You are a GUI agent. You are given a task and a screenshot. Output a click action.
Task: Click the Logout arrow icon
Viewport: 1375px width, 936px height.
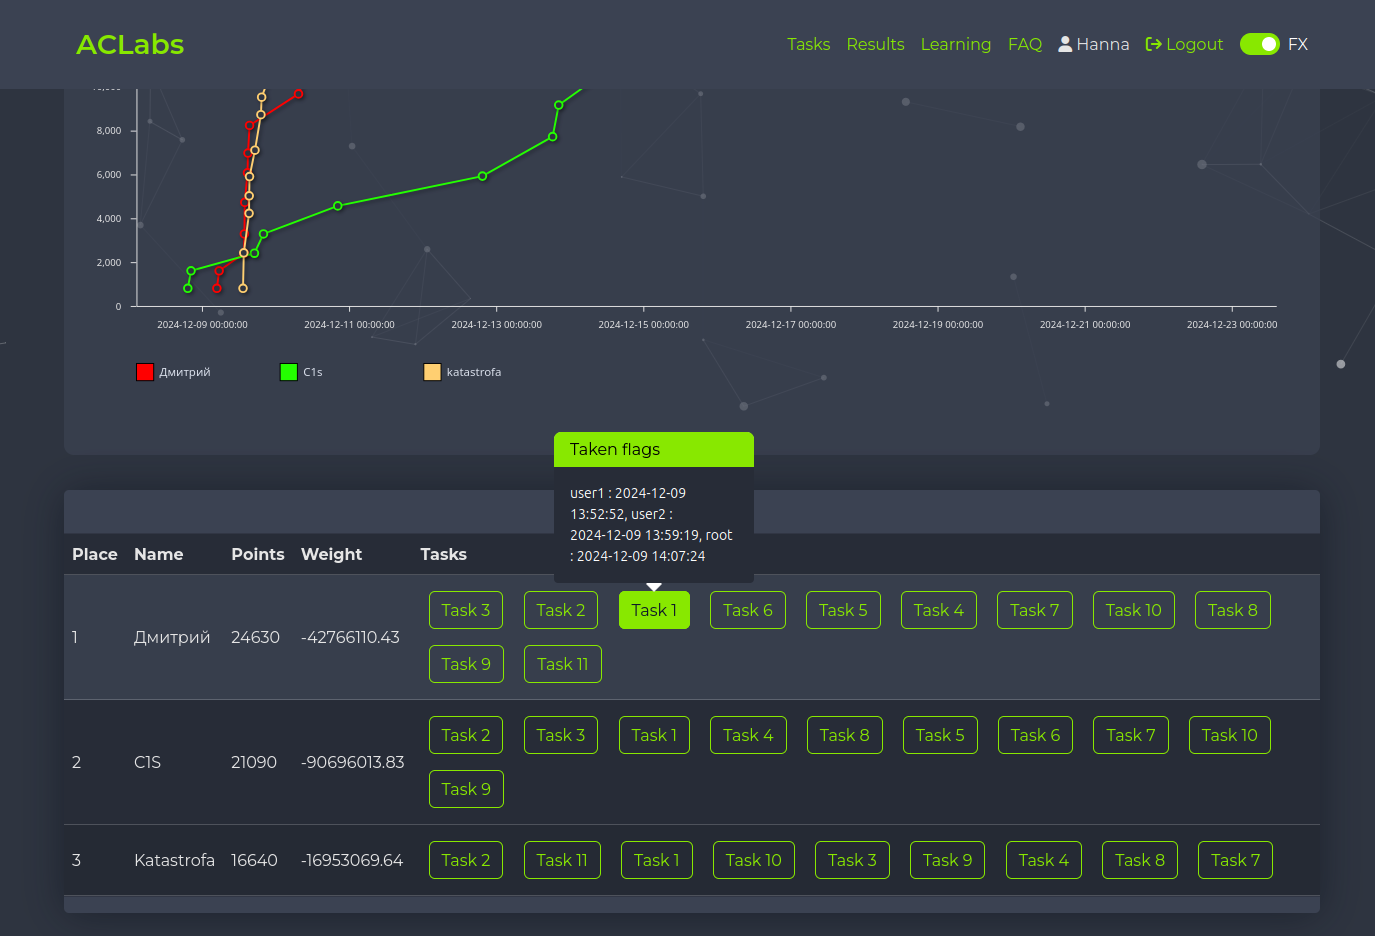[x=1153, y=44]
